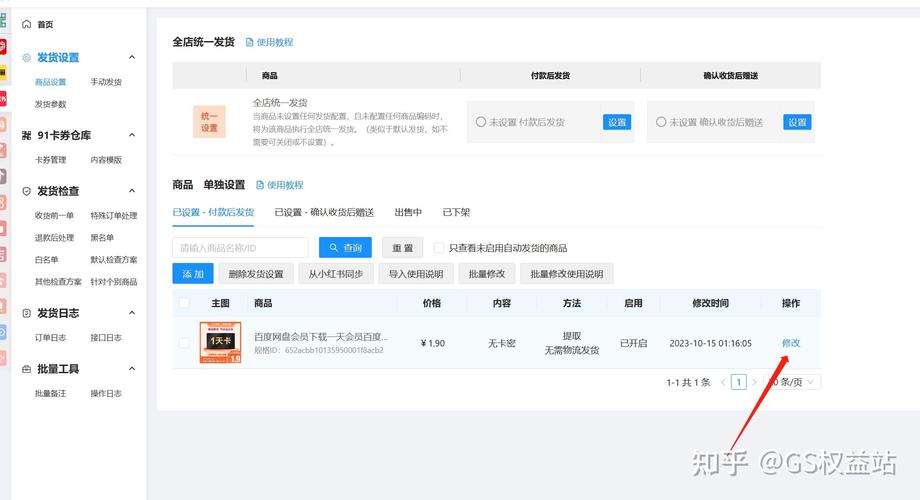Select the 未设置 确认收货后赠送 radio button

tap(661, 122)
